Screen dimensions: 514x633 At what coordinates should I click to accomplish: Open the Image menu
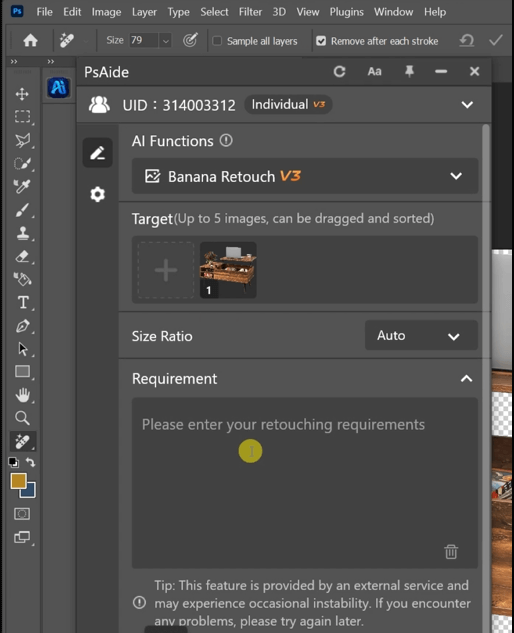[106, 12]
